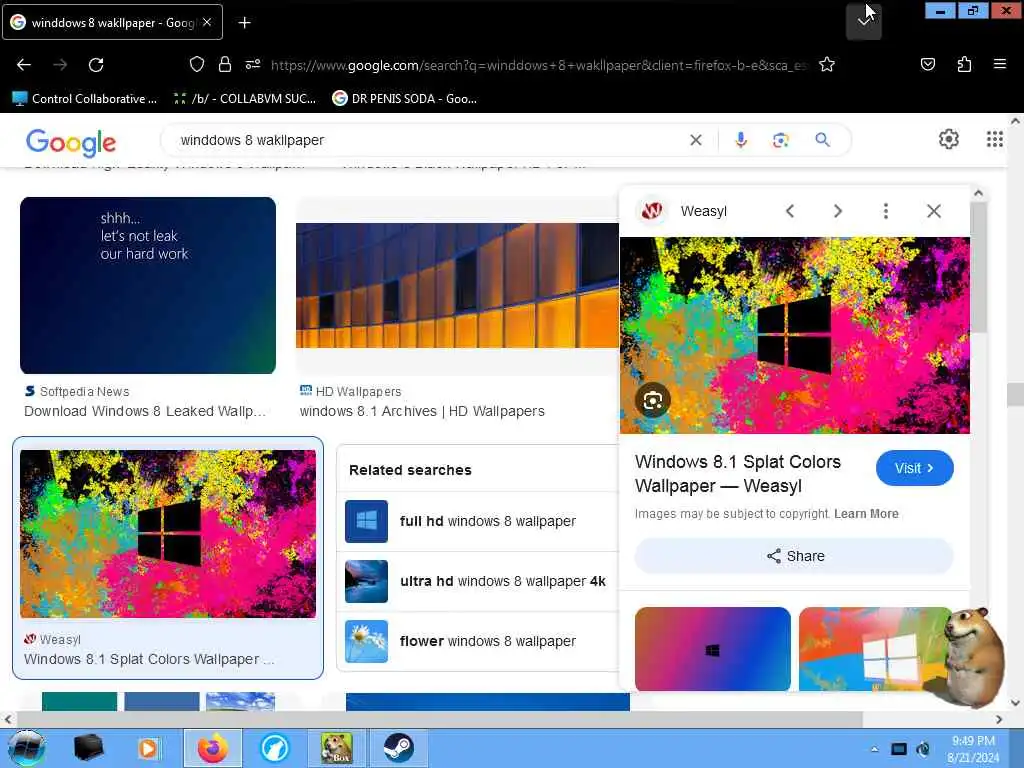This screenshot has width=1024, height=768.
Task: Focus the Firefox address bar URL
Action: click(x=539, y=65)
